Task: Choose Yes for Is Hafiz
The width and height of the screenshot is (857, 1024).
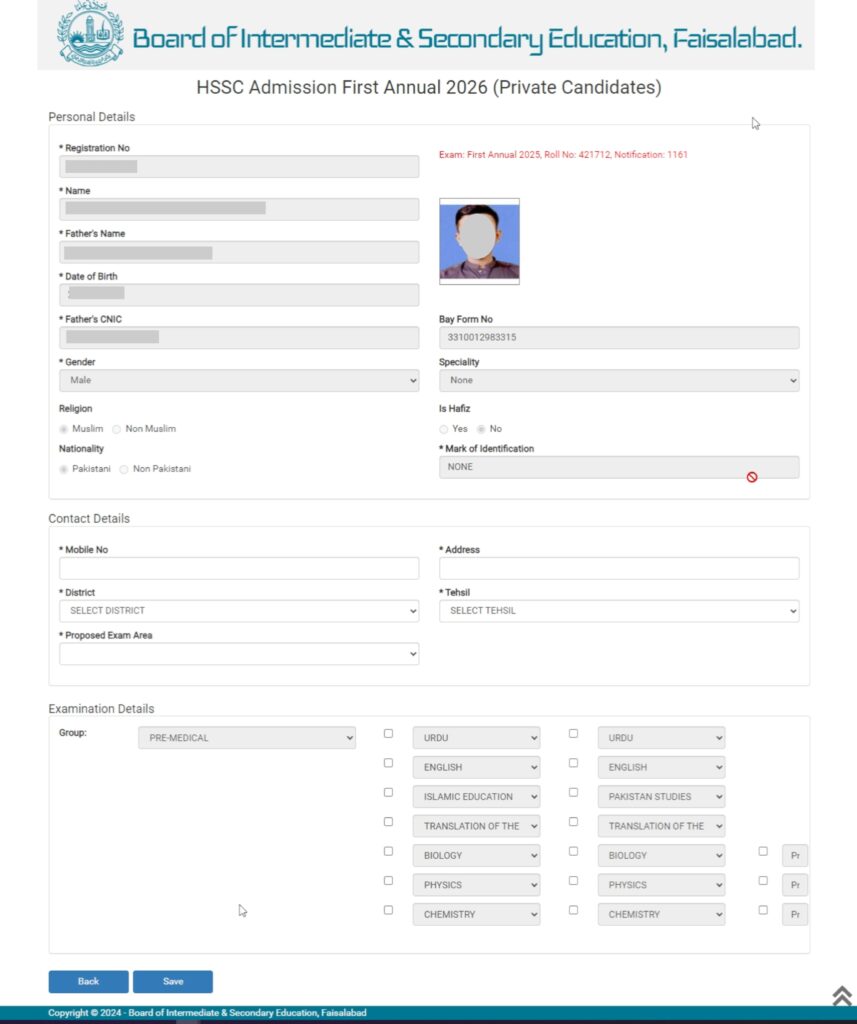Action: [444, 429]
